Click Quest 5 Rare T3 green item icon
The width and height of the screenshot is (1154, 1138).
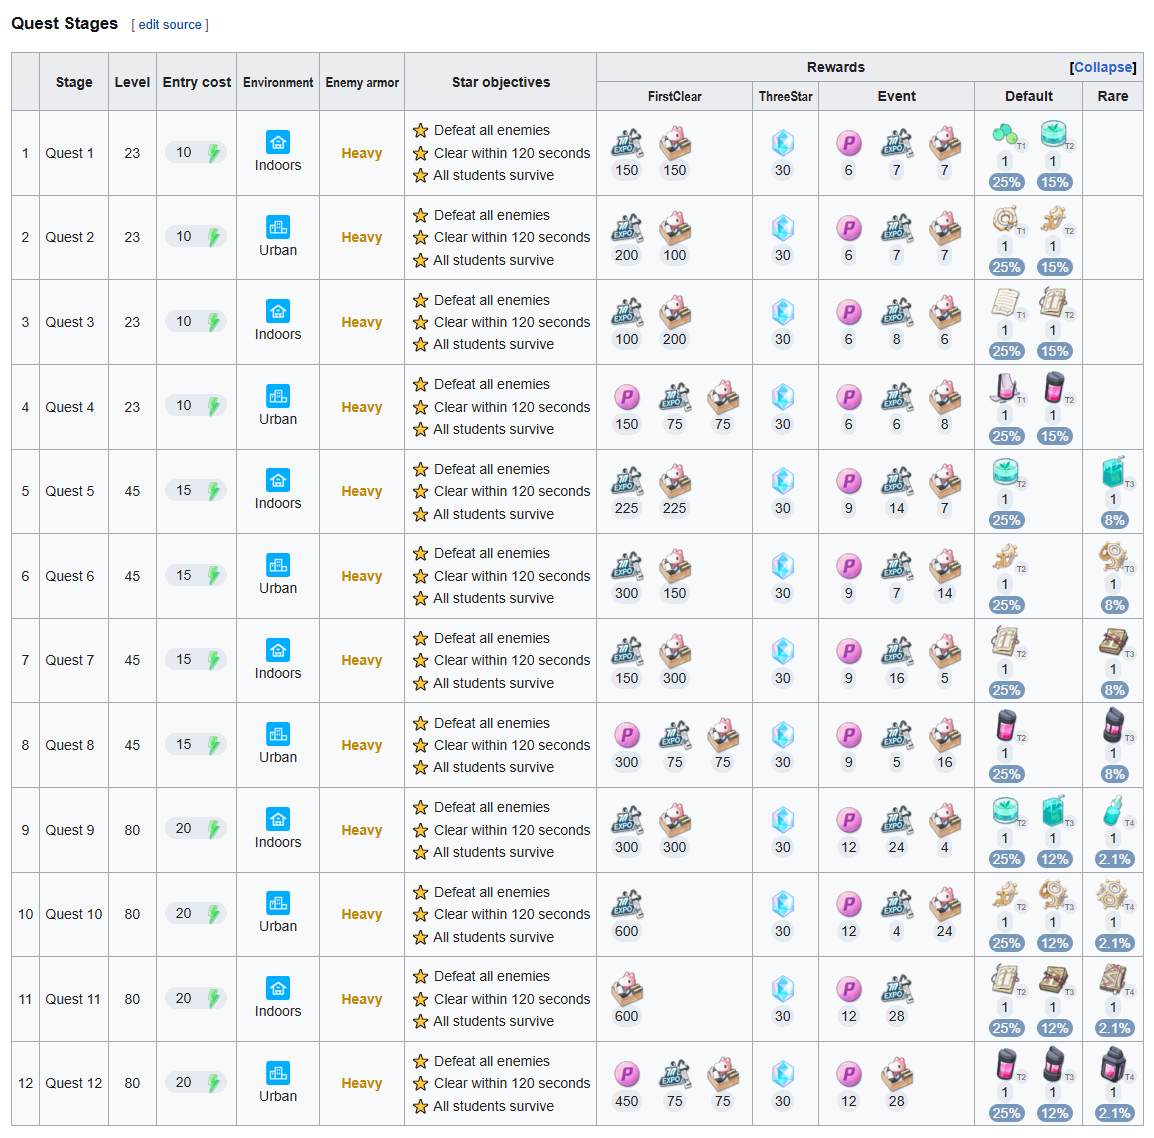pyautogui.click(x=1113, y=471)
